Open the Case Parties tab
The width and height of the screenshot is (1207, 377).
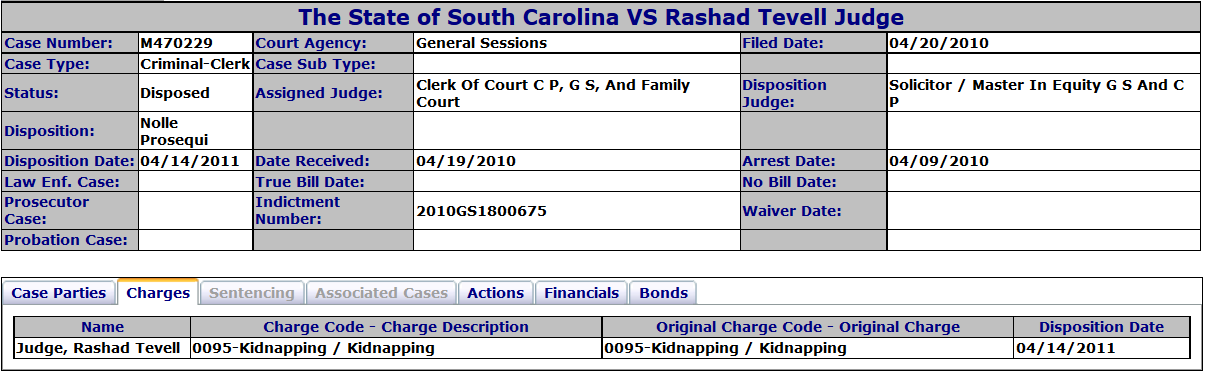[59, 293]
